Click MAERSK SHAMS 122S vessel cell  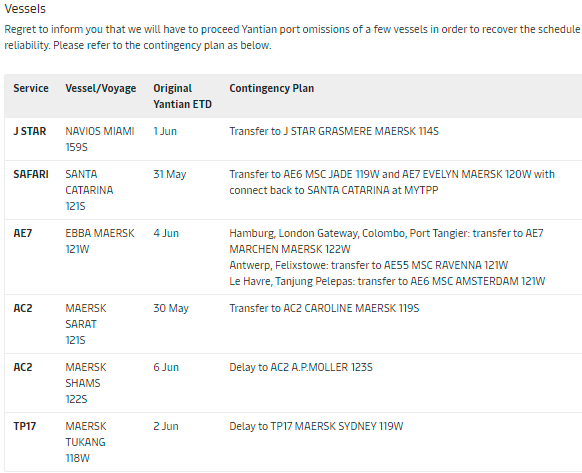(x=86, y=383)
